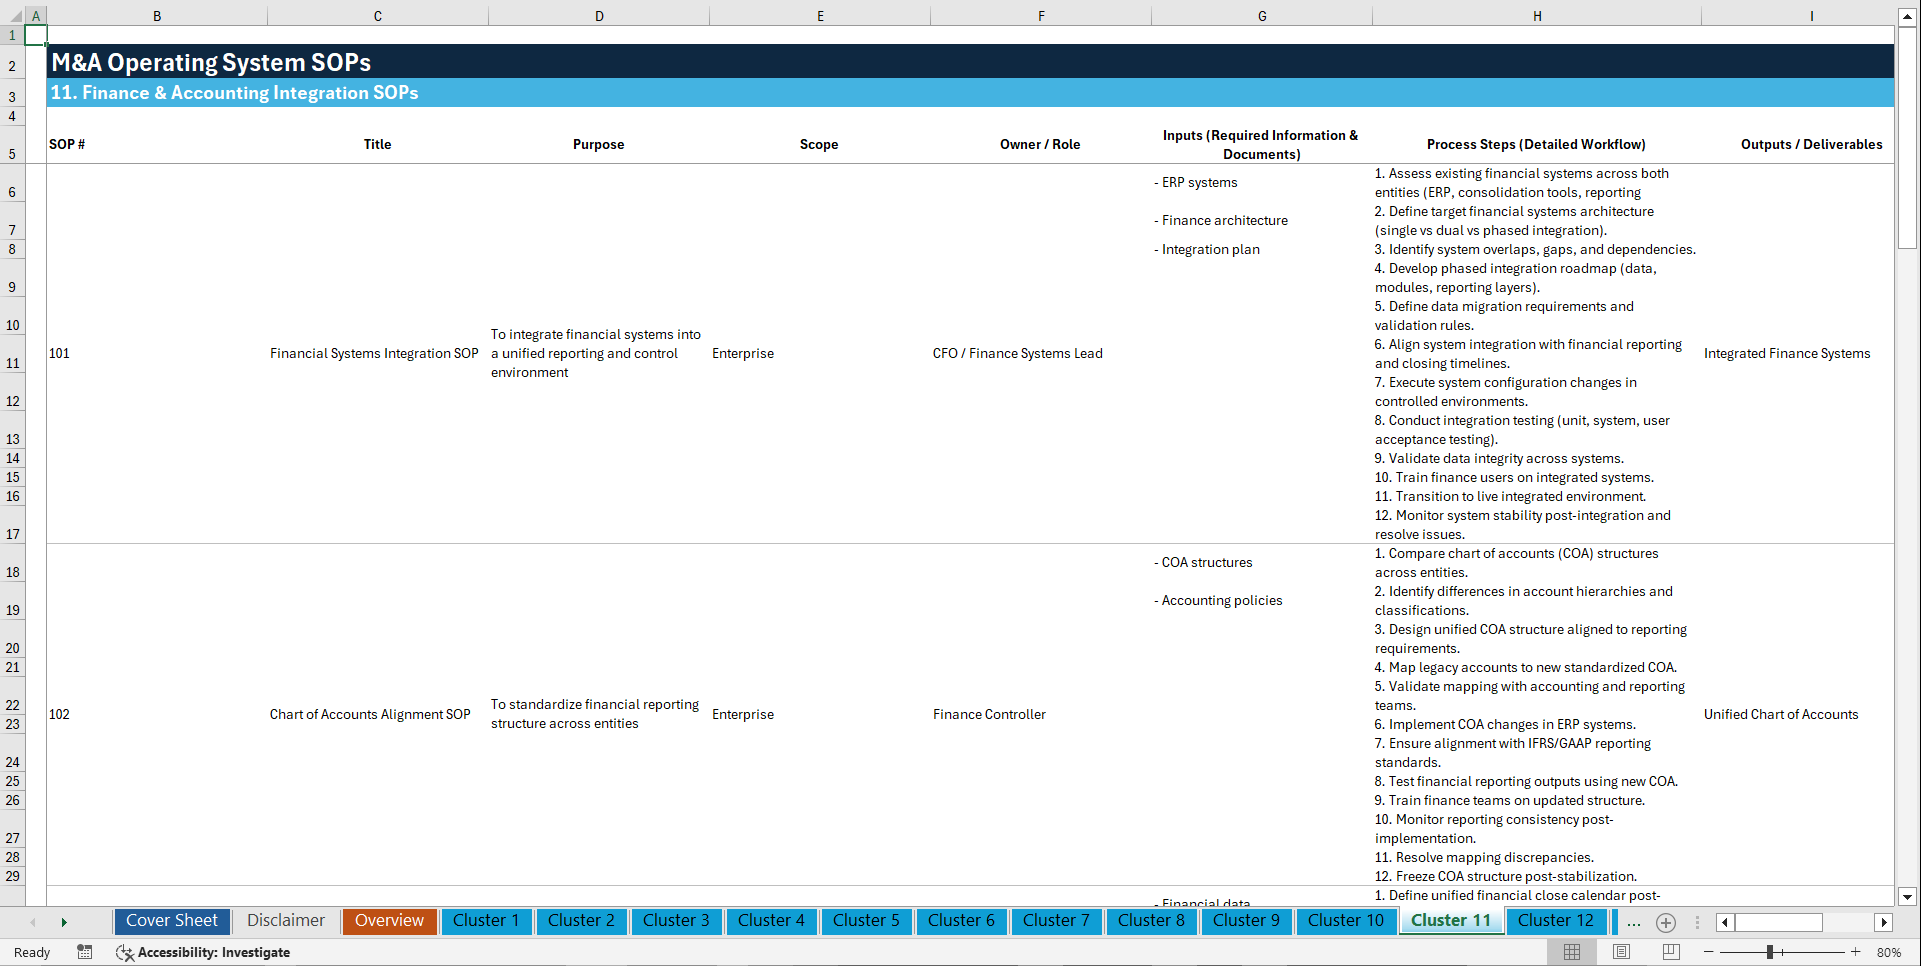
Task: Click '11. Finance & Accounting Integration SOPs' heading
Action: 234,93
